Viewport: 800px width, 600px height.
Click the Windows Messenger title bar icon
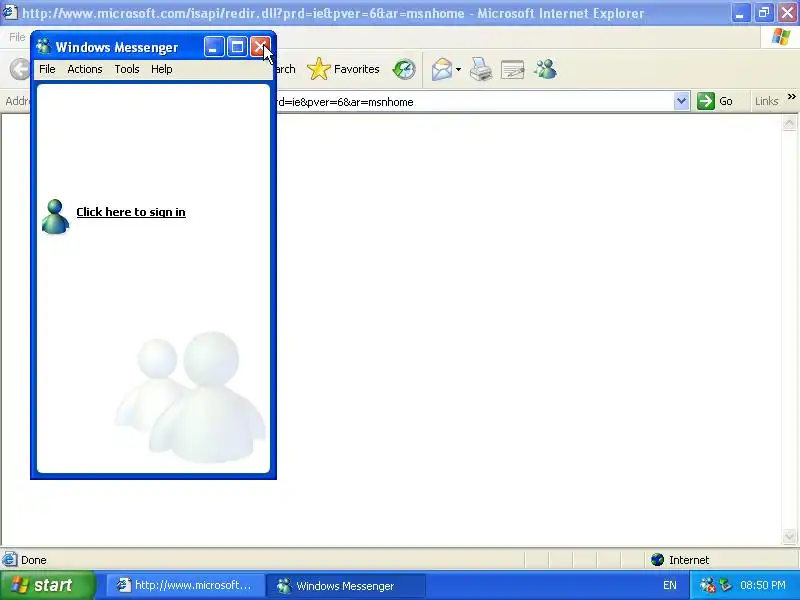pyautogui.click(x=44, y=46)
